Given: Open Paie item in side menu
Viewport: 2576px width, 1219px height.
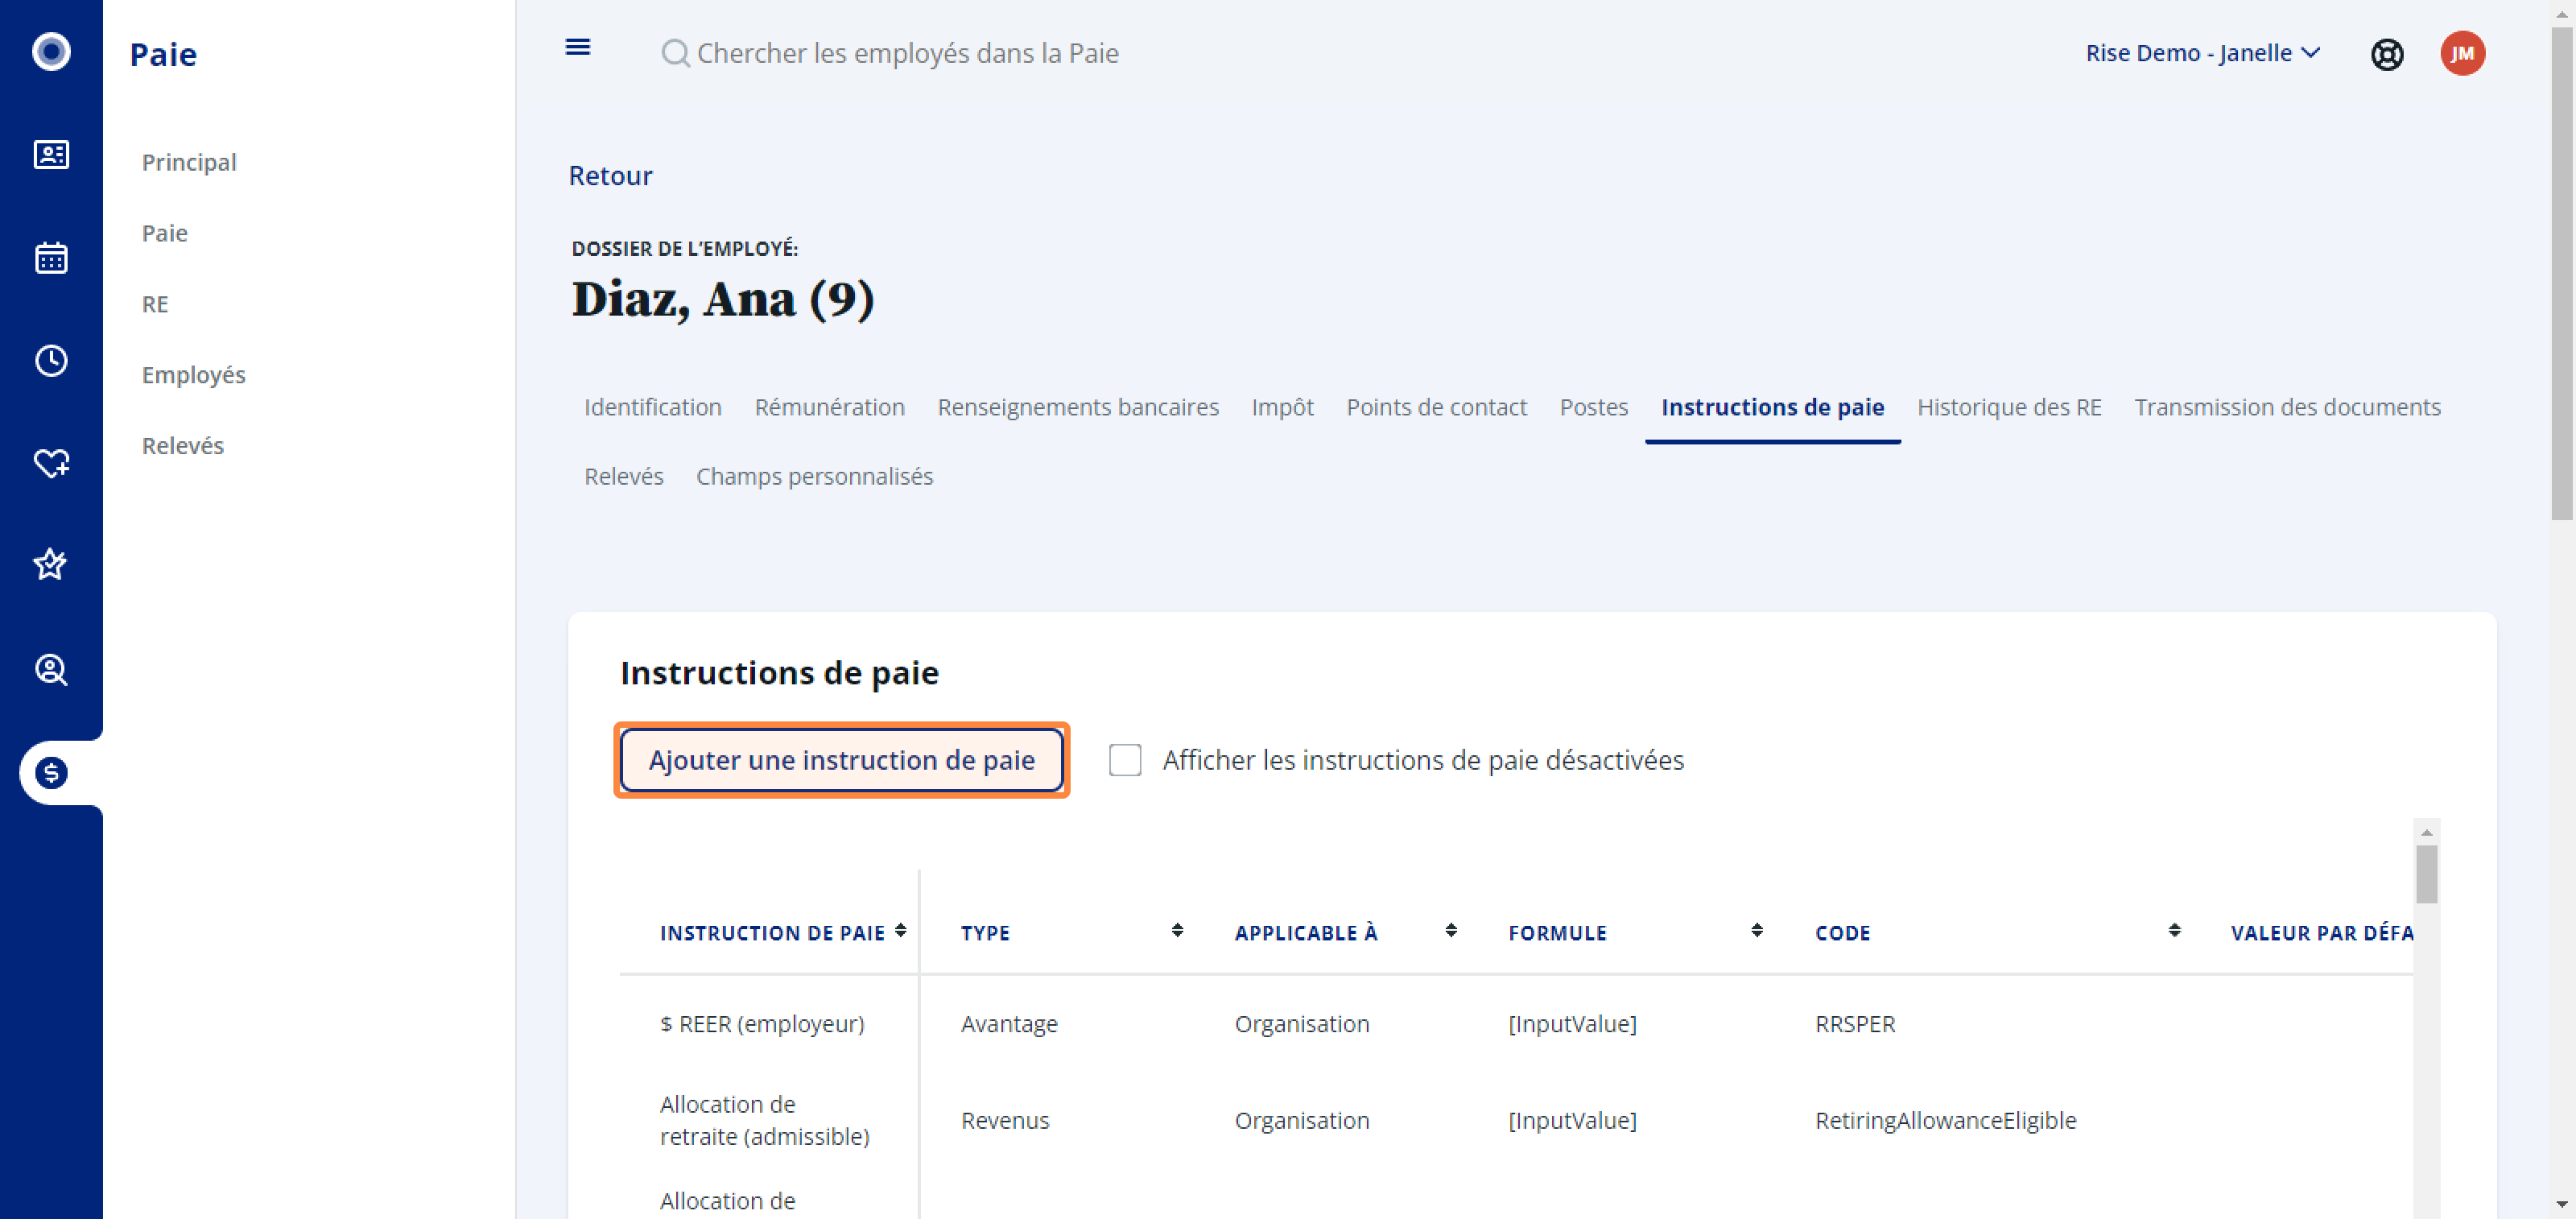Looking at the screenshot, I should pyautogui.click(x=164, y=233).
